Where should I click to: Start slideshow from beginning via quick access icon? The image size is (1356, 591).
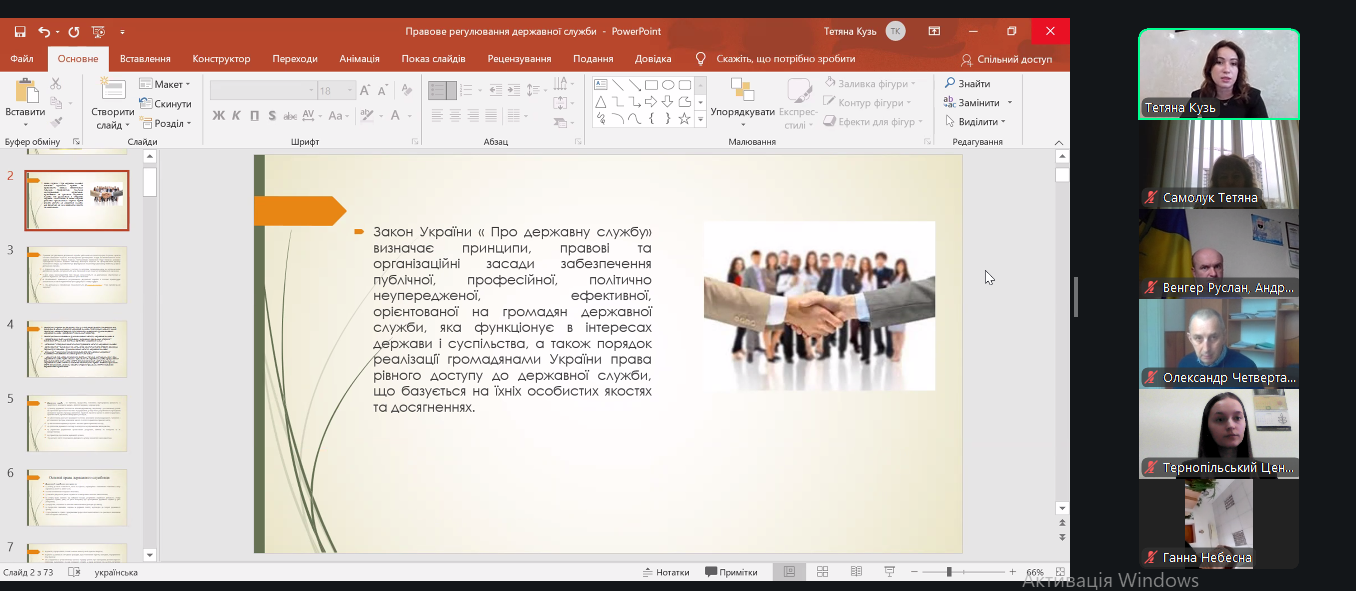[98, 32]
